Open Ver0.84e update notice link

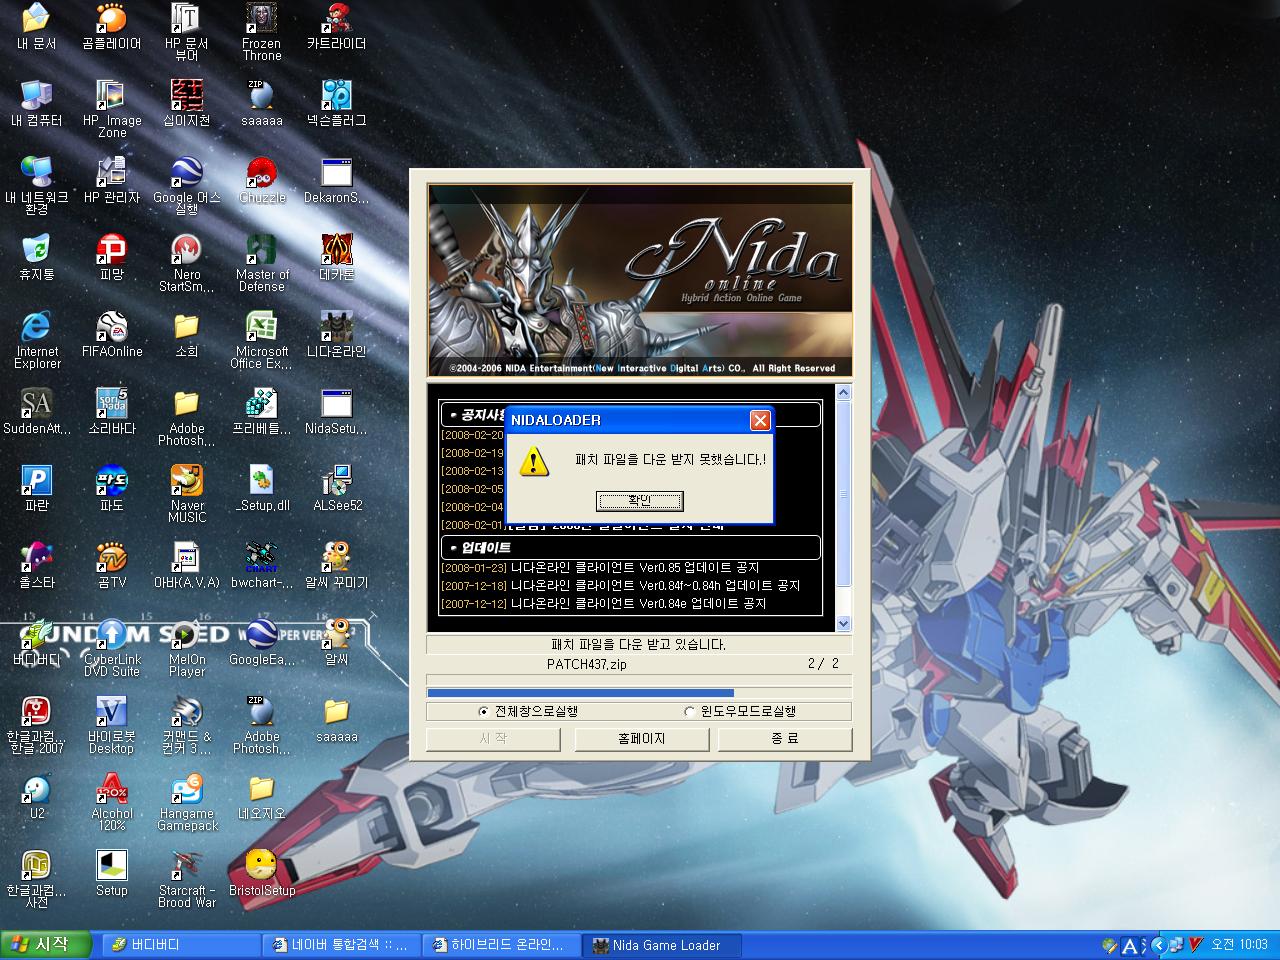point(638,604)
